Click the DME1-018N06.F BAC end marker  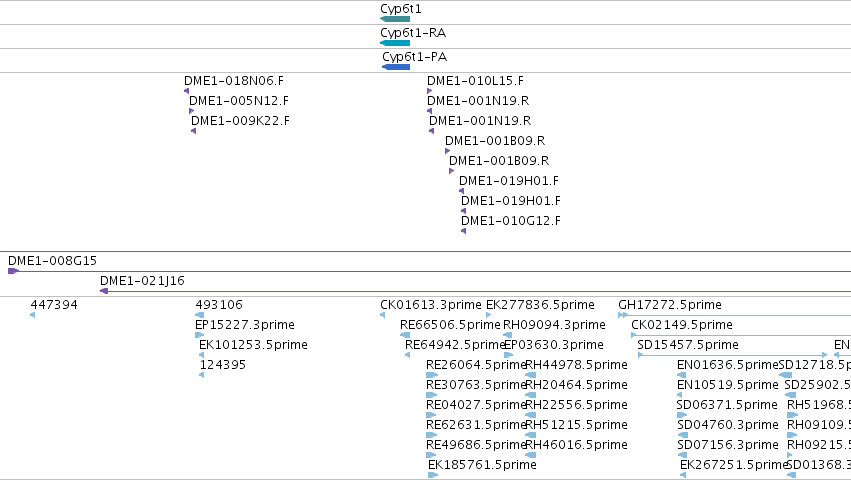tap(187, 91)
